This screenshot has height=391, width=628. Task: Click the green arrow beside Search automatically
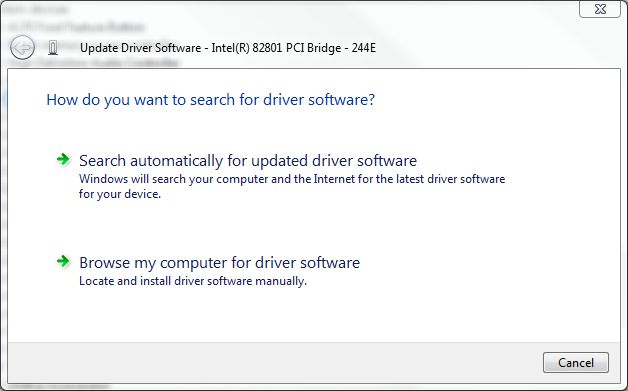point(63,159)
